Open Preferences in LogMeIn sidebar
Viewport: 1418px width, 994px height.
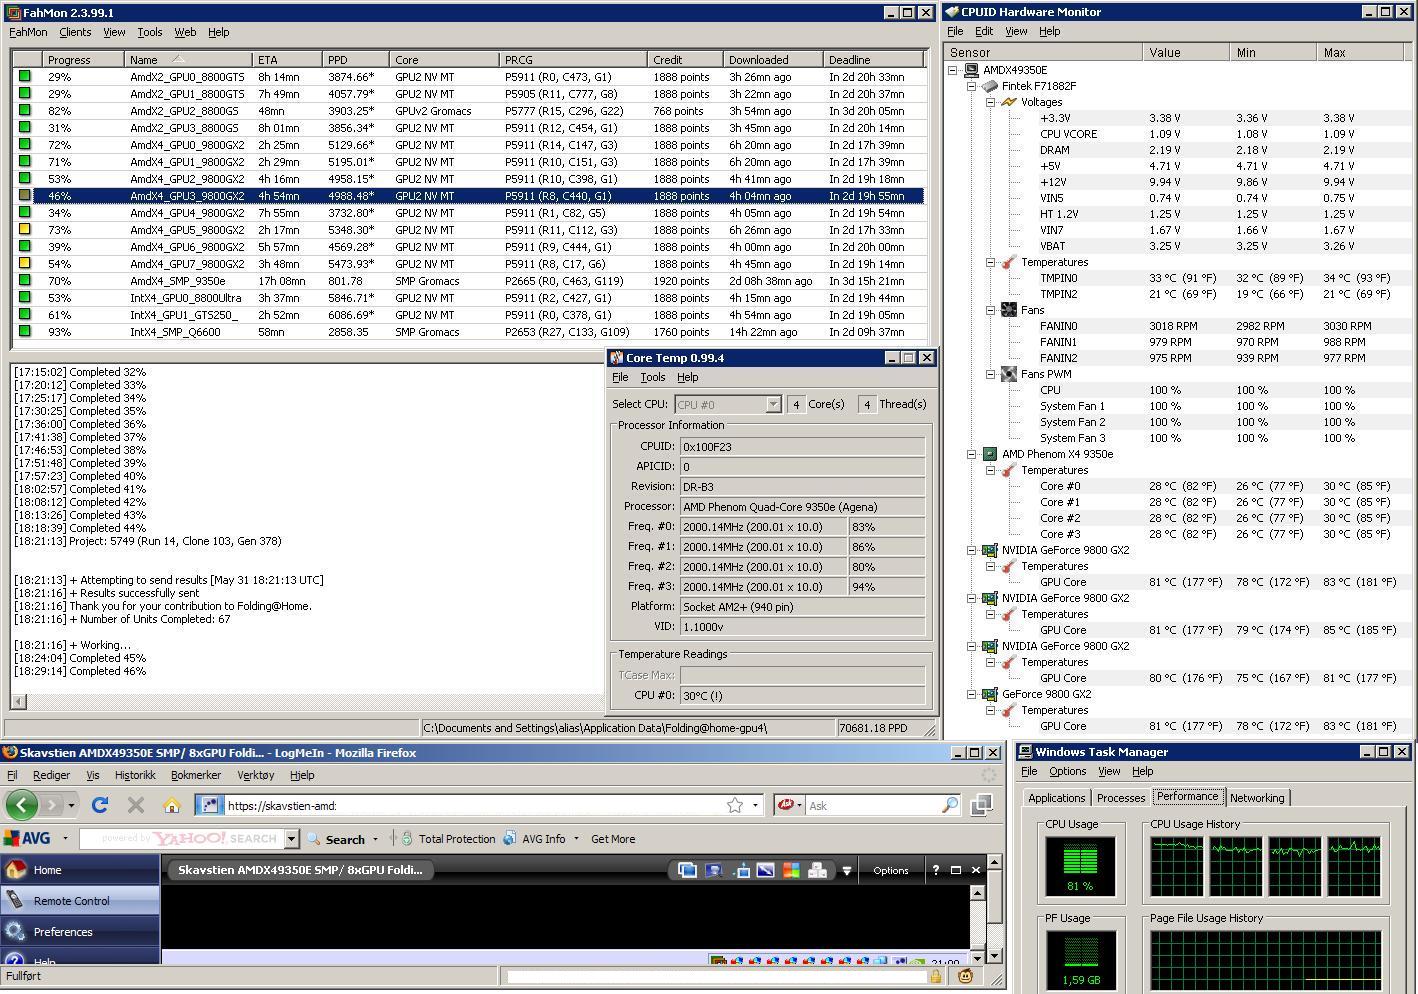(80, 932)
